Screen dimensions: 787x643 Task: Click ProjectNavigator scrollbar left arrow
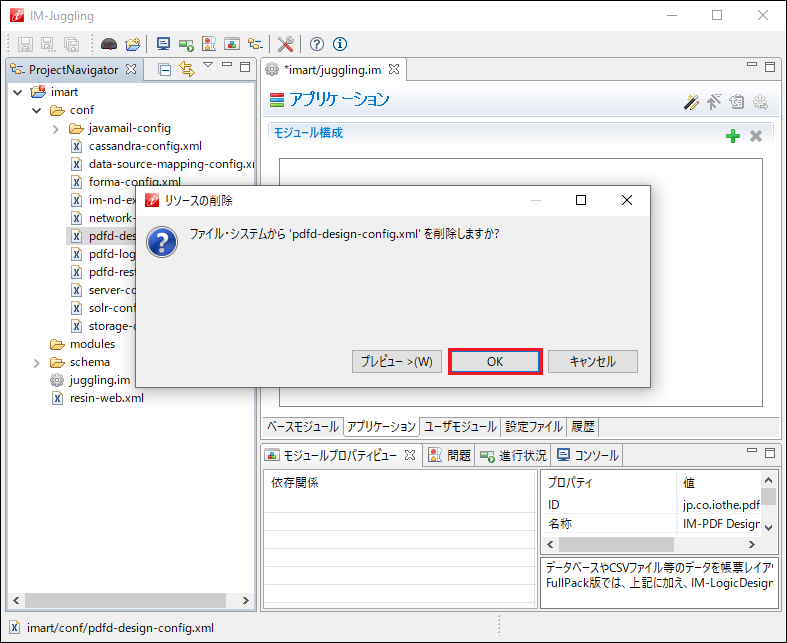16,600
